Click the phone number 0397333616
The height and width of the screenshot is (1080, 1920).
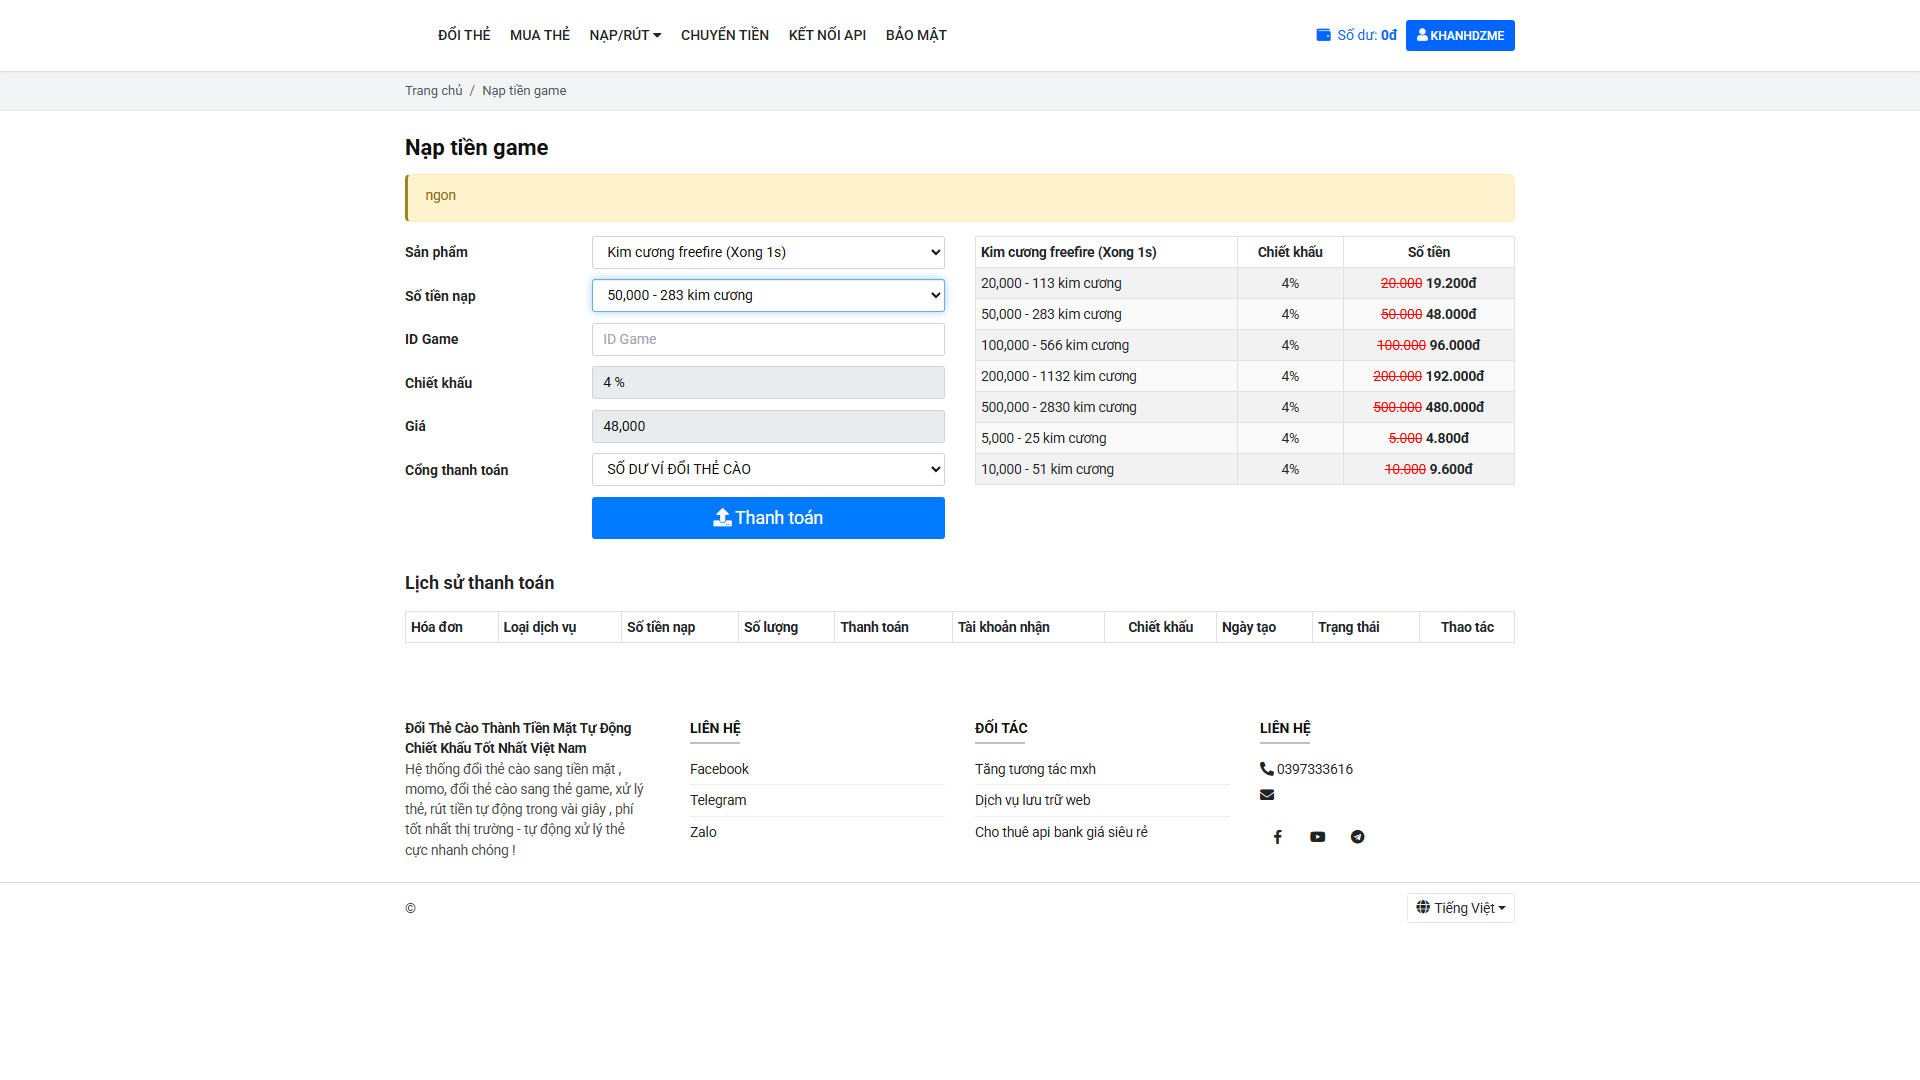click(x=1314, y=769)
